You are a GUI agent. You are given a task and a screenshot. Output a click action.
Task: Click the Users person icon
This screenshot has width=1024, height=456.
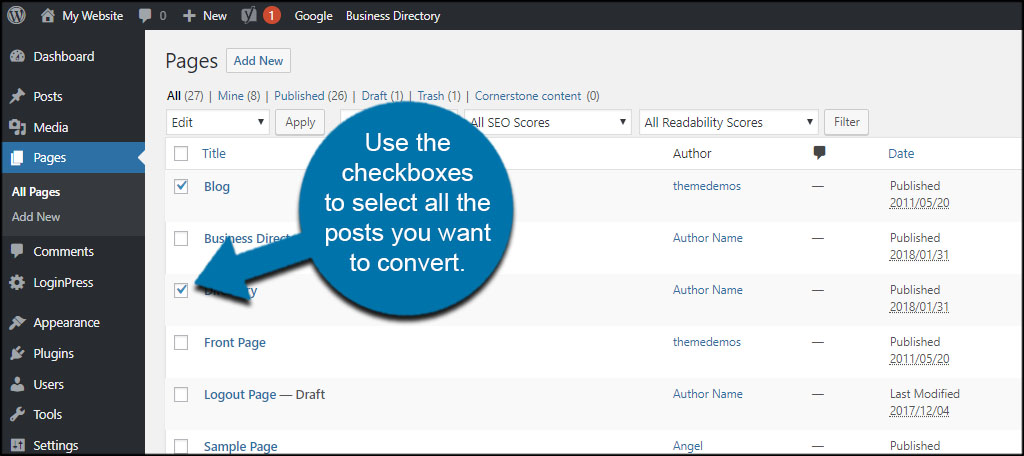[18, 384]
